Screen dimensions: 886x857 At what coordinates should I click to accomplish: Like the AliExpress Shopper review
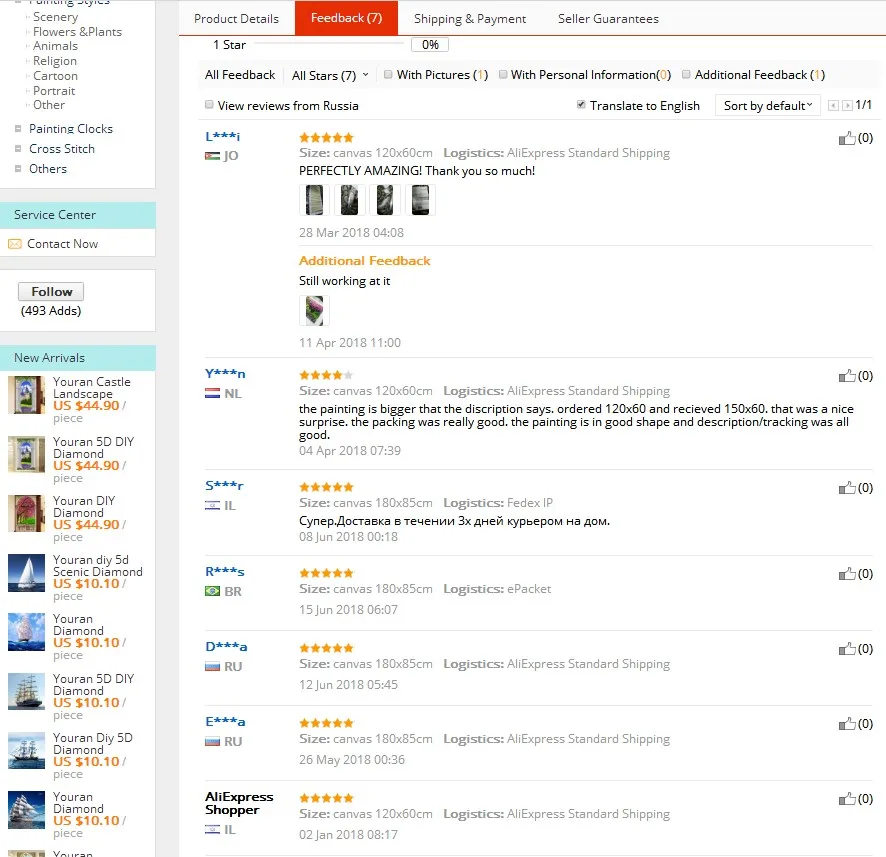tap(846, 799)
